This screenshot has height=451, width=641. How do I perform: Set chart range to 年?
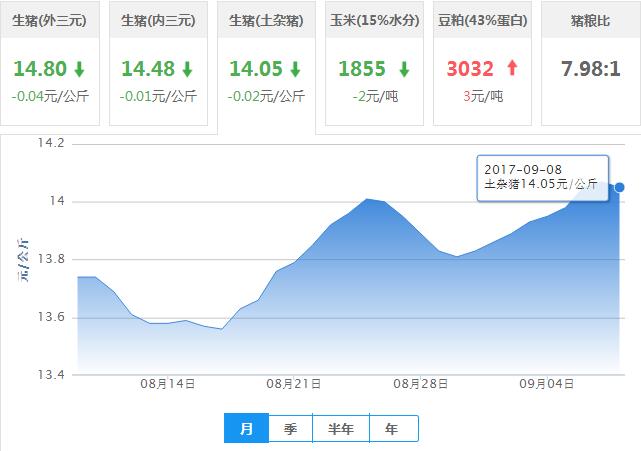tap(392, 429)
